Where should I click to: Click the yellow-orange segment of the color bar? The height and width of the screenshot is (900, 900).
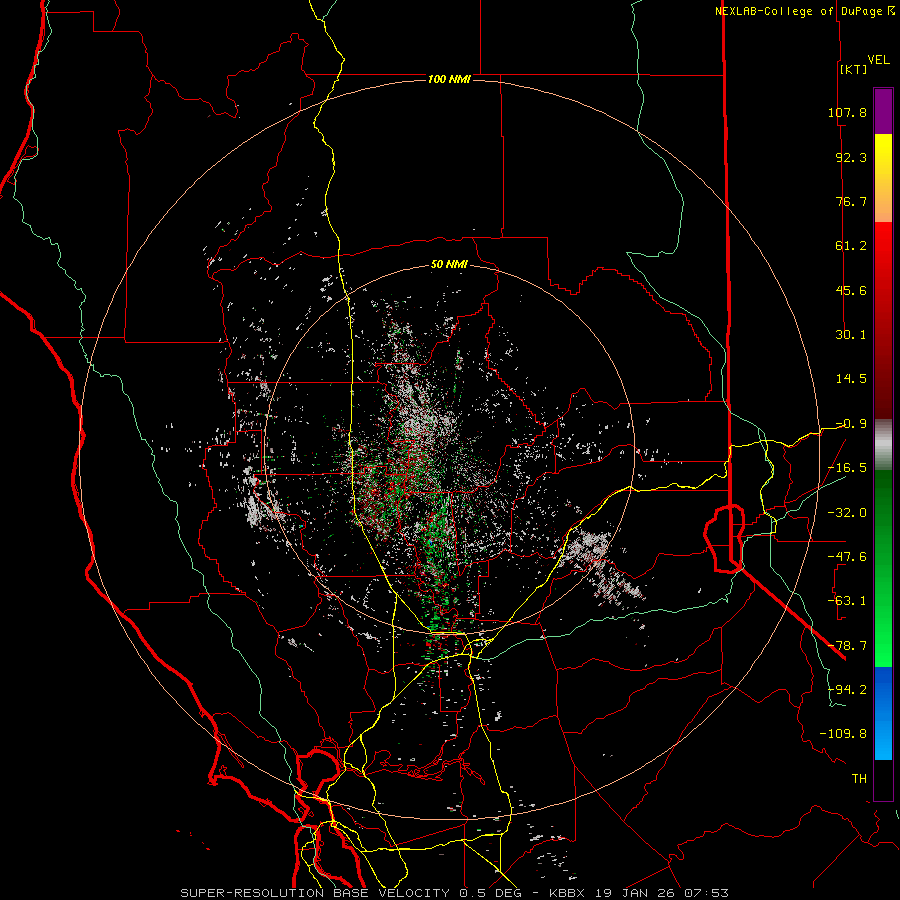(883, 178)
